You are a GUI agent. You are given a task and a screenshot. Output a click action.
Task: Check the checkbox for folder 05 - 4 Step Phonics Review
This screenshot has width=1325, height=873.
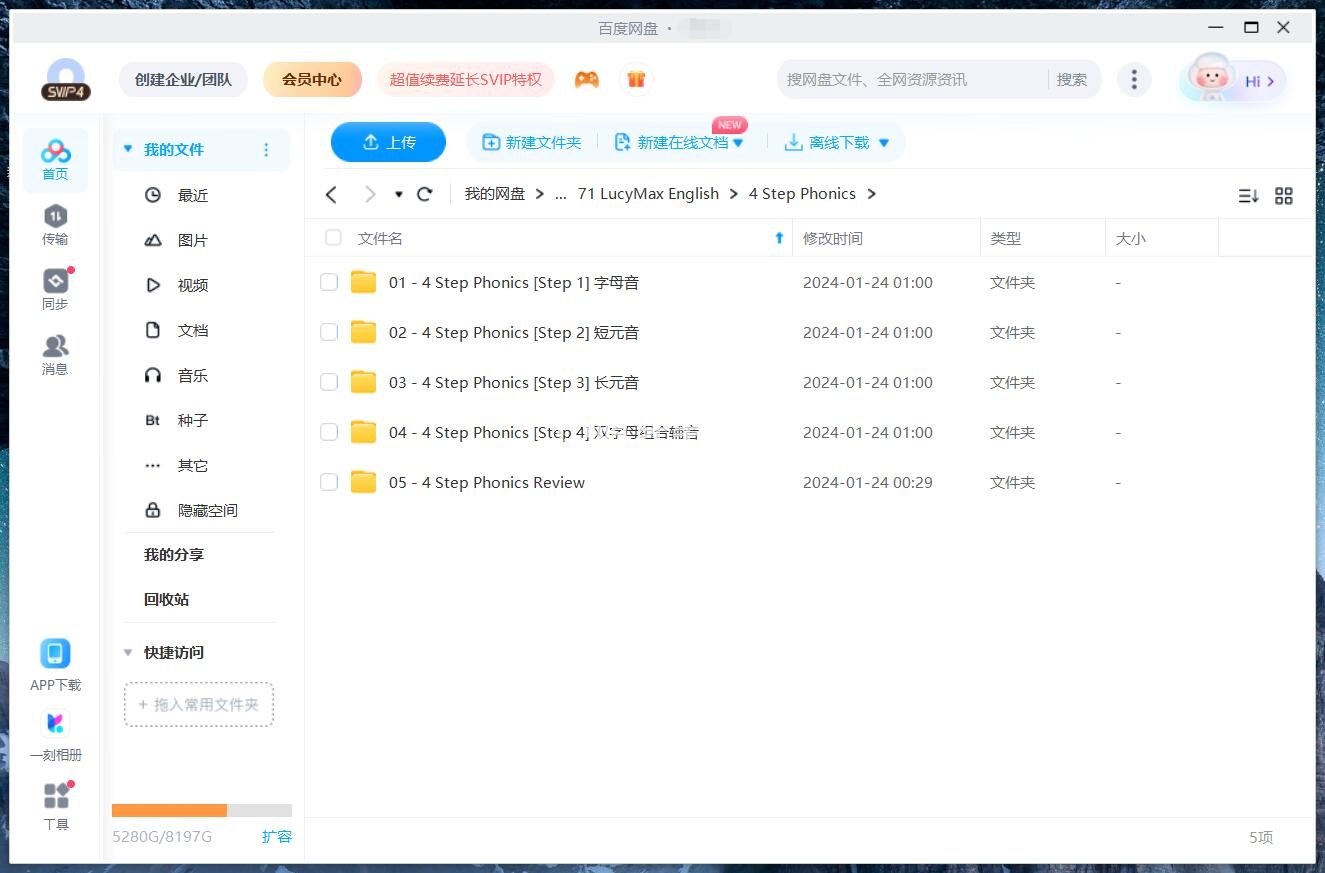329,482
